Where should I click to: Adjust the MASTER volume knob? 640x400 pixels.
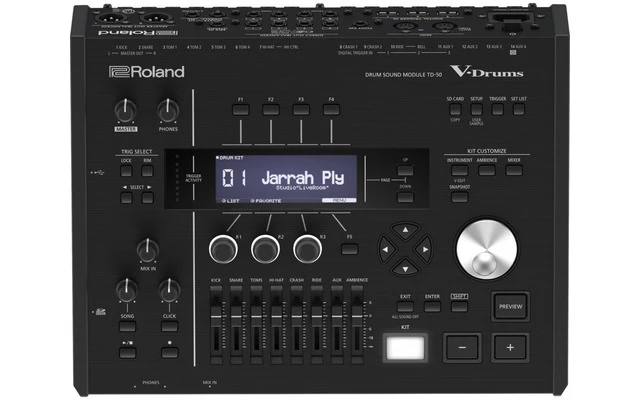click(126, 111)
